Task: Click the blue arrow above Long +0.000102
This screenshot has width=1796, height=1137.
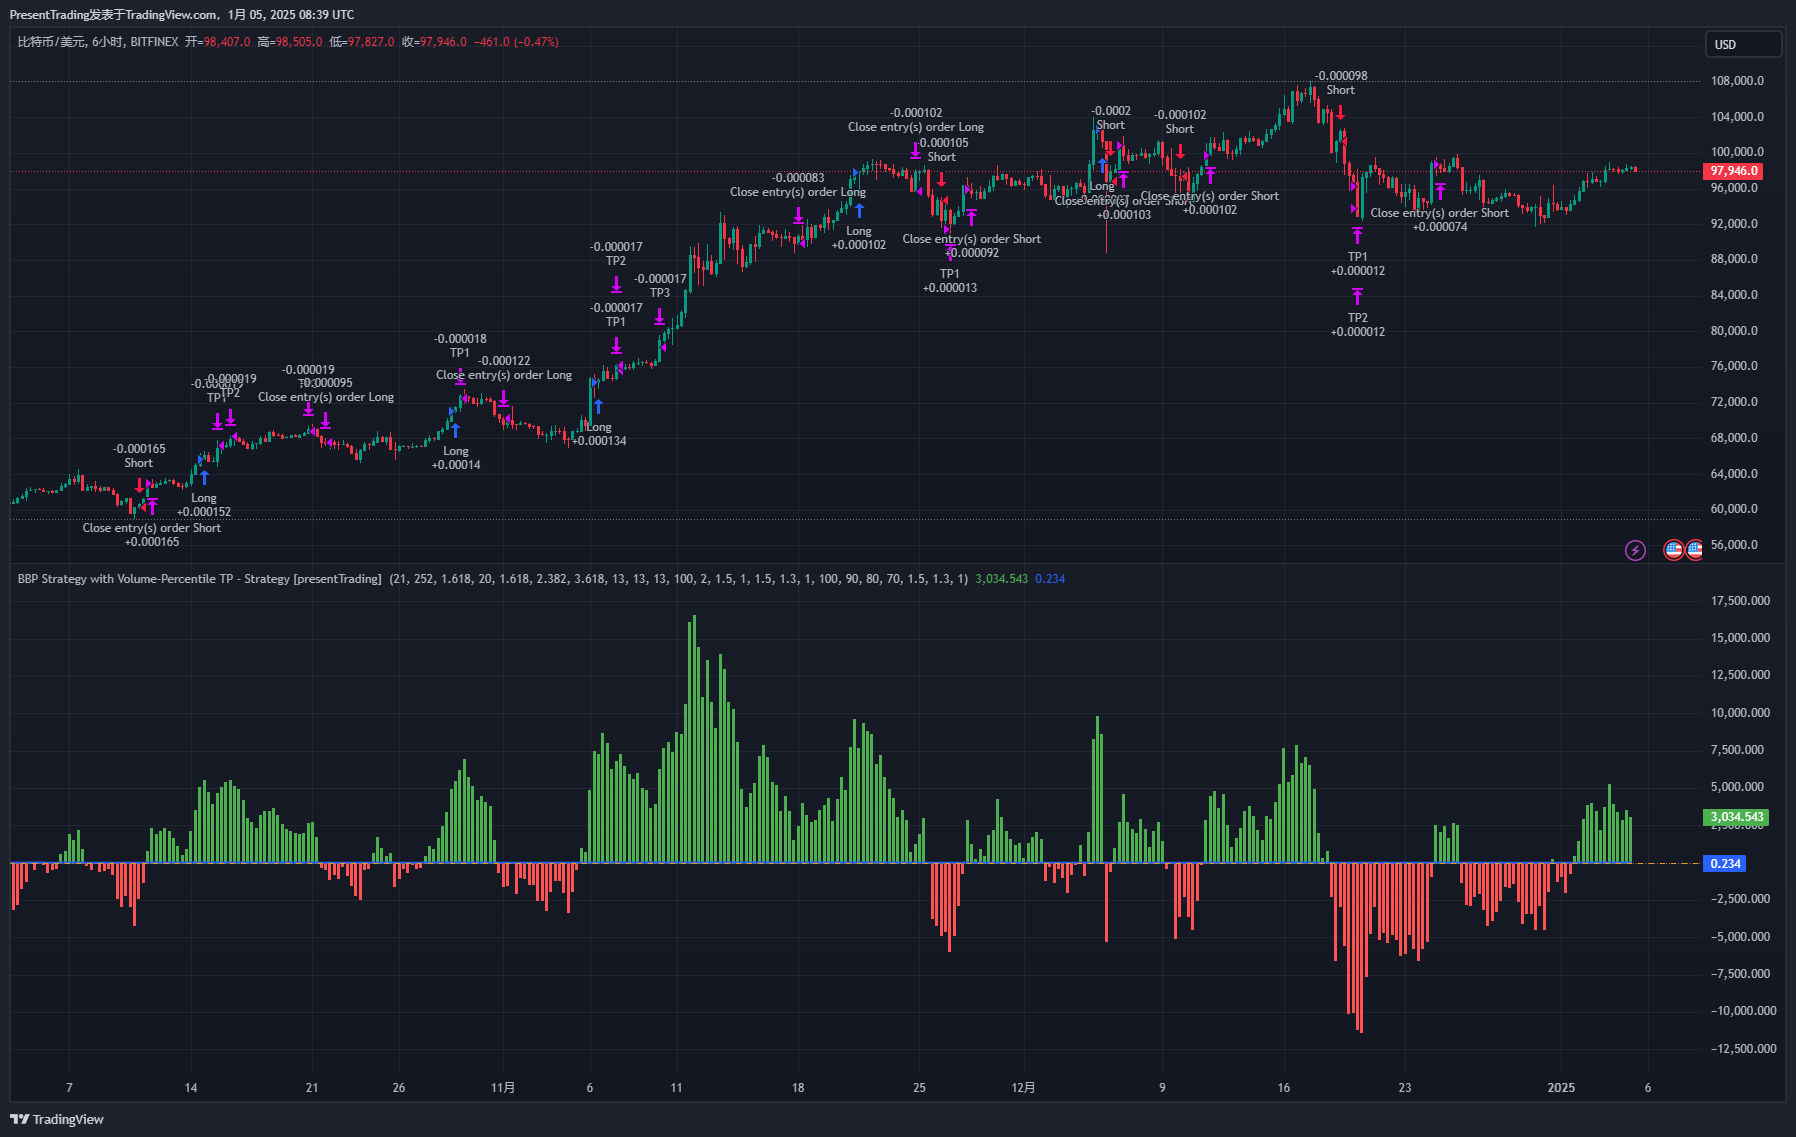Action: 859,210
